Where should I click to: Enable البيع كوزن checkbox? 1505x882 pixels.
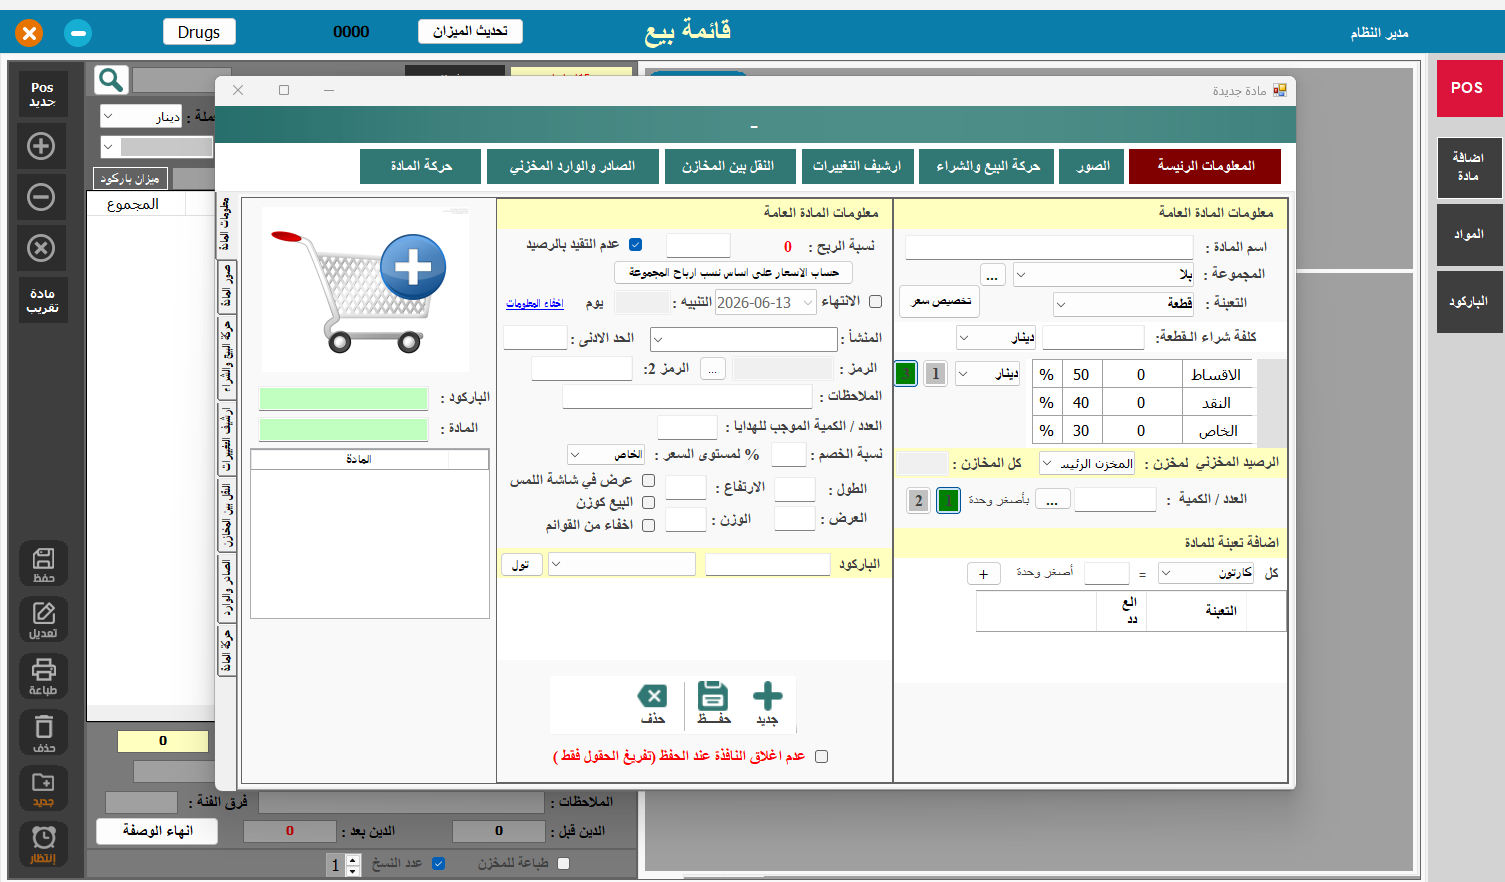[x=648, y=502]
